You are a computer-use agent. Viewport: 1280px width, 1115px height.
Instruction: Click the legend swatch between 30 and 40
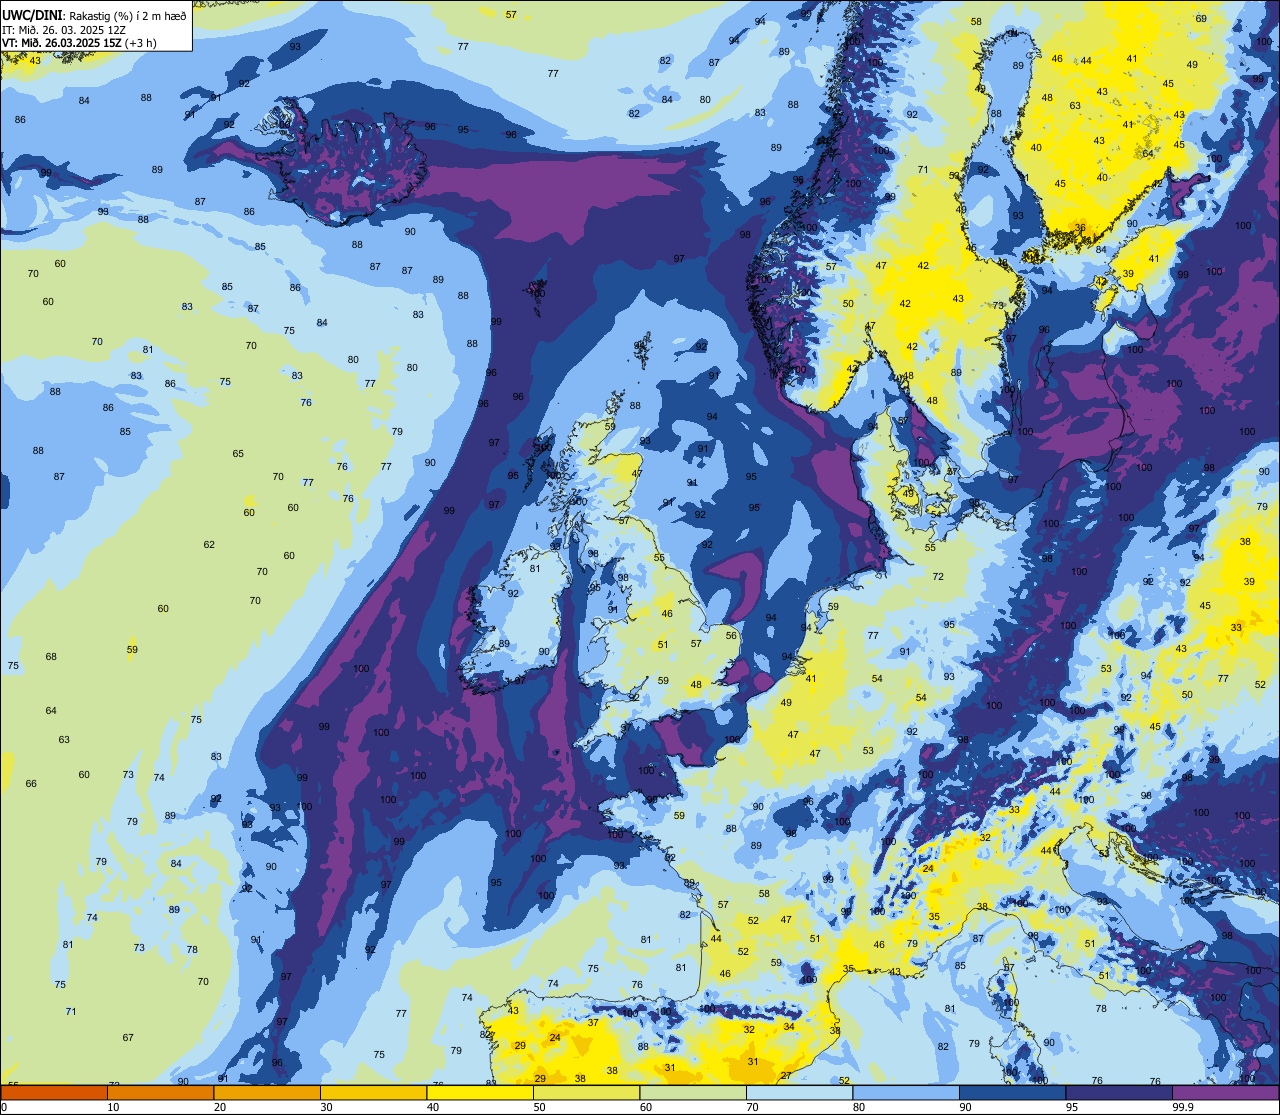tap(373, 1092)
